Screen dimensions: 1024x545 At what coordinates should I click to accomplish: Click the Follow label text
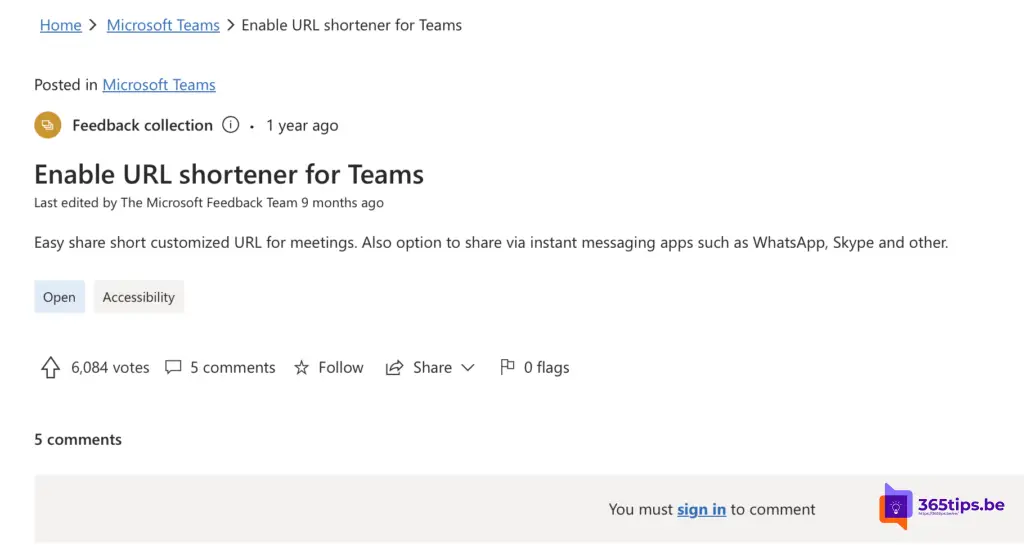pos(341,368)
